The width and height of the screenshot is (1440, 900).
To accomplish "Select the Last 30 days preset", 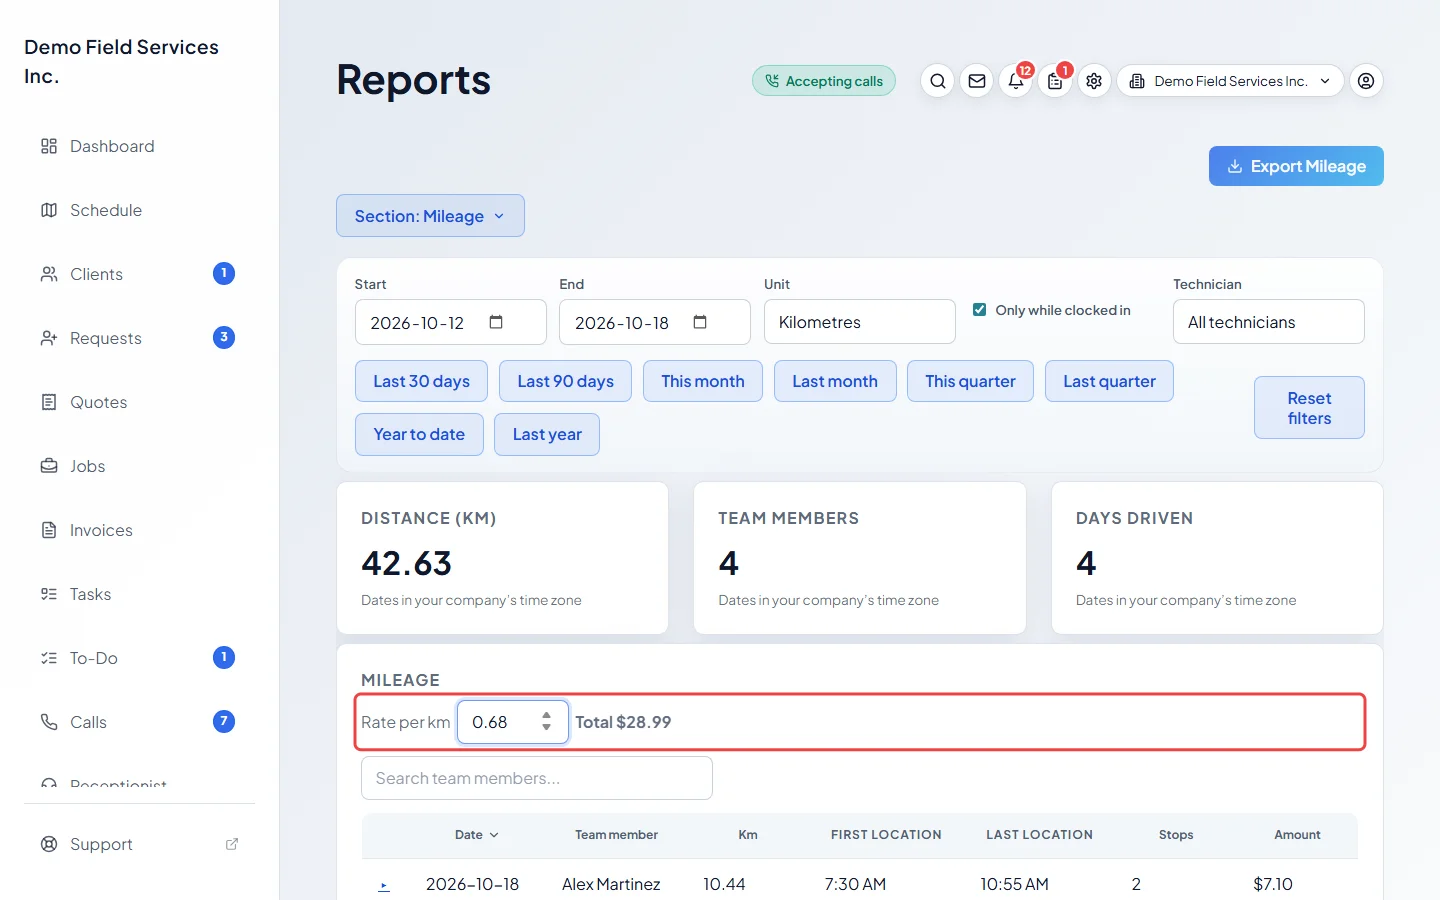I will click(x=421, y=381).
